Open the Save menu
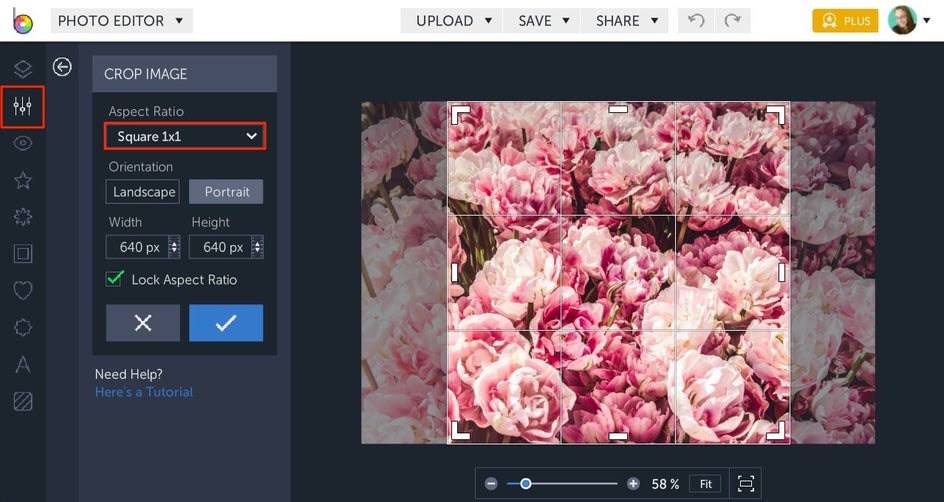This screenshot has width=944, height=502. click(x=541, y=20)
